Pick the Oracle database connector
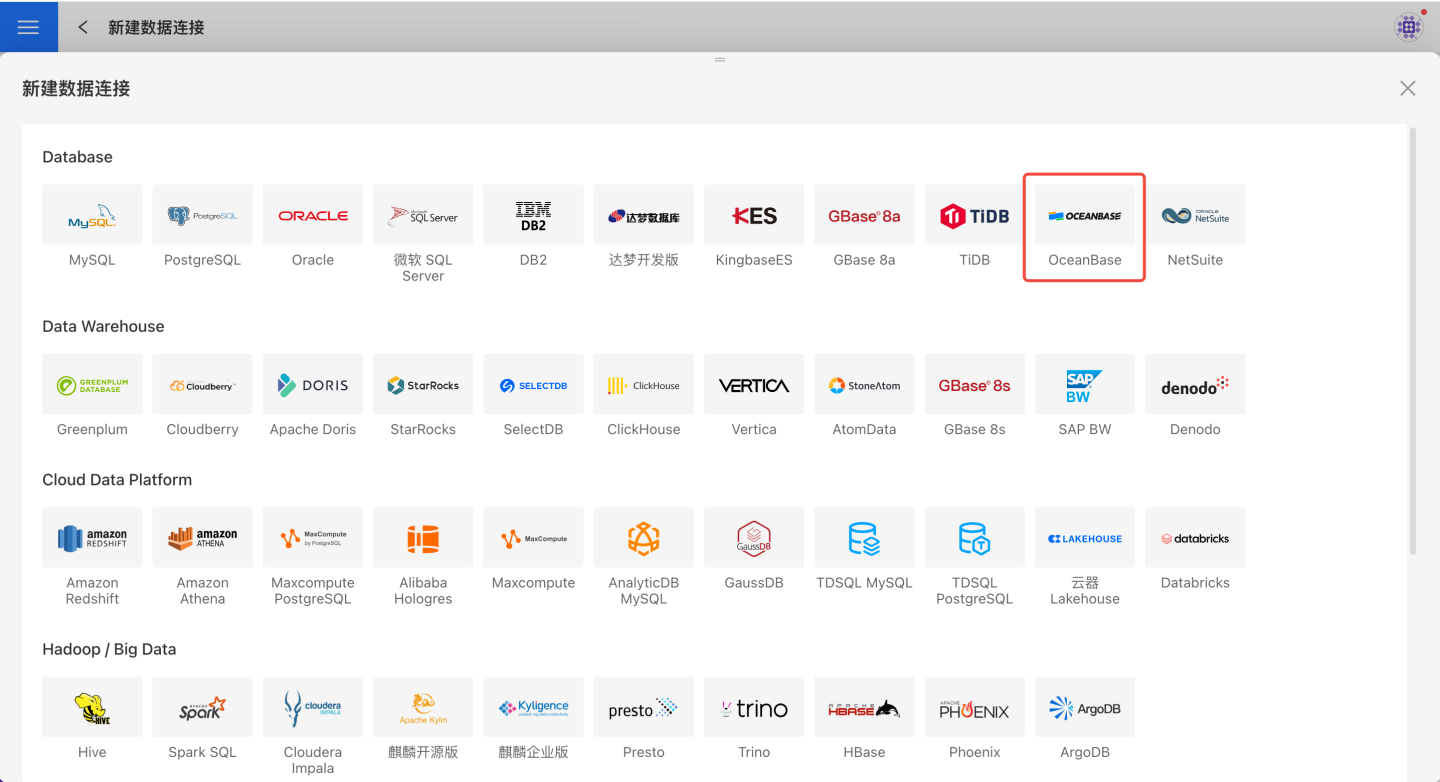 [x=313, y=215]
